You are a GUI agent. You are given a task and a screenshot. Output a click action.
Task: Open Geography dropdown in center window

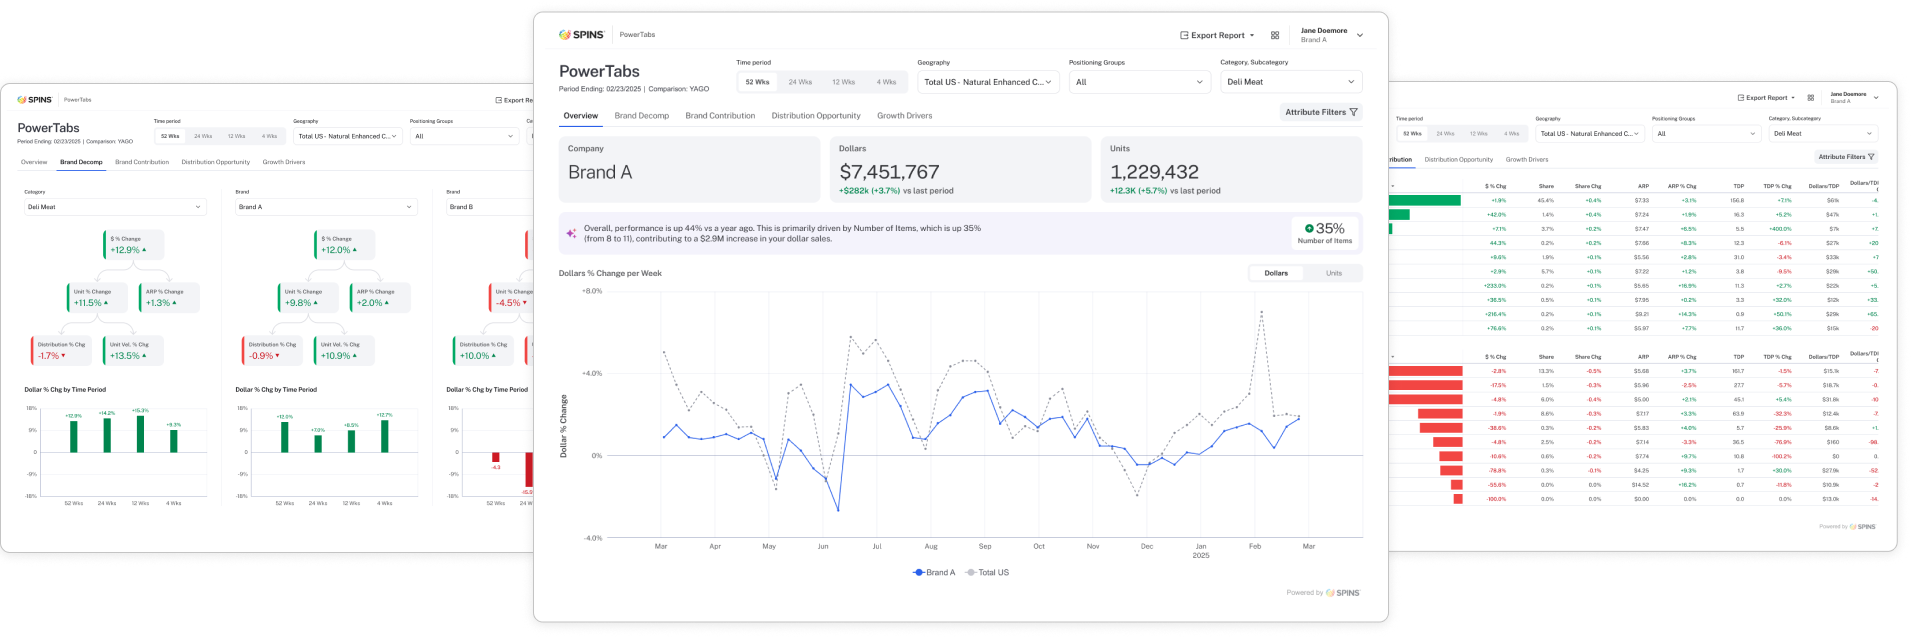pos(988,82)
